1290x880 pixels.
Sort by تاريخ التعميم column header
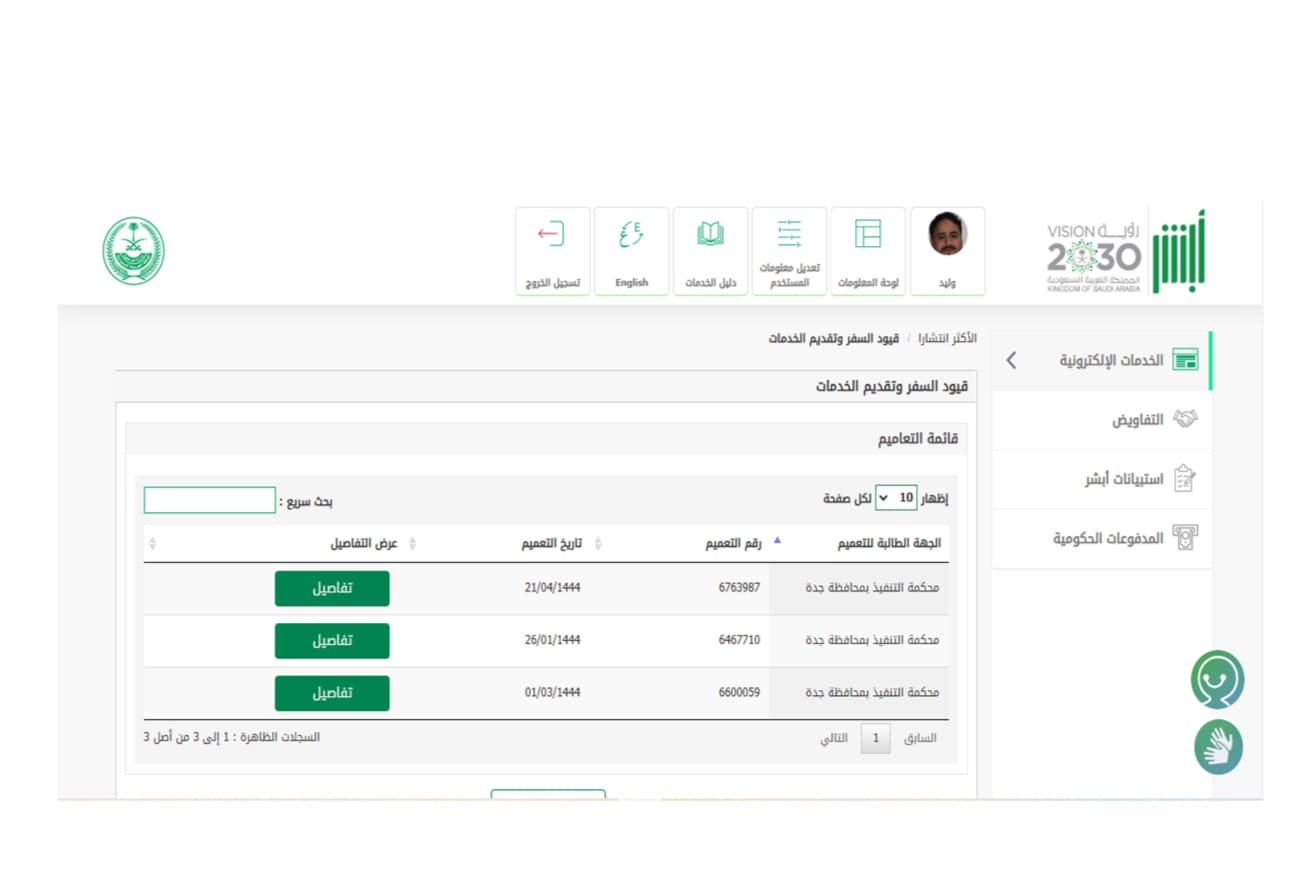click(551, 543)
